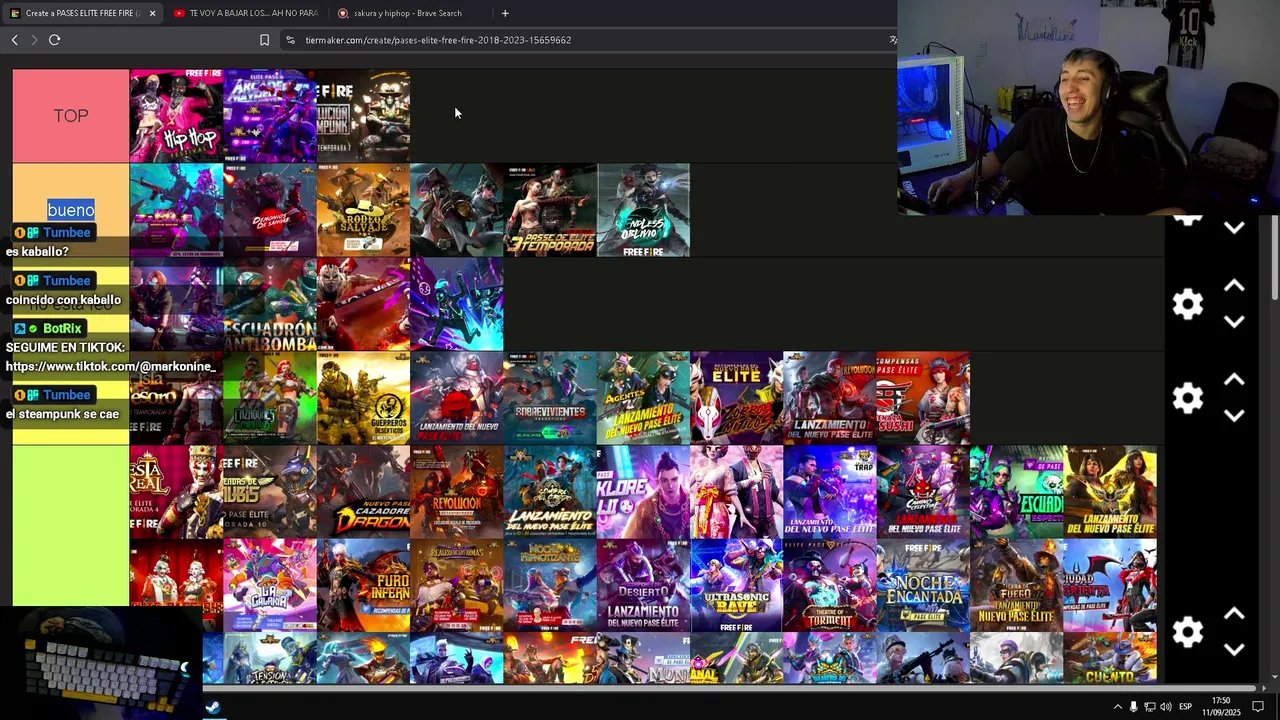Image resolution: width=1280 pixels, height=720 pixels.
Task: Click the TOP tier label
Action: pos(71,116)
